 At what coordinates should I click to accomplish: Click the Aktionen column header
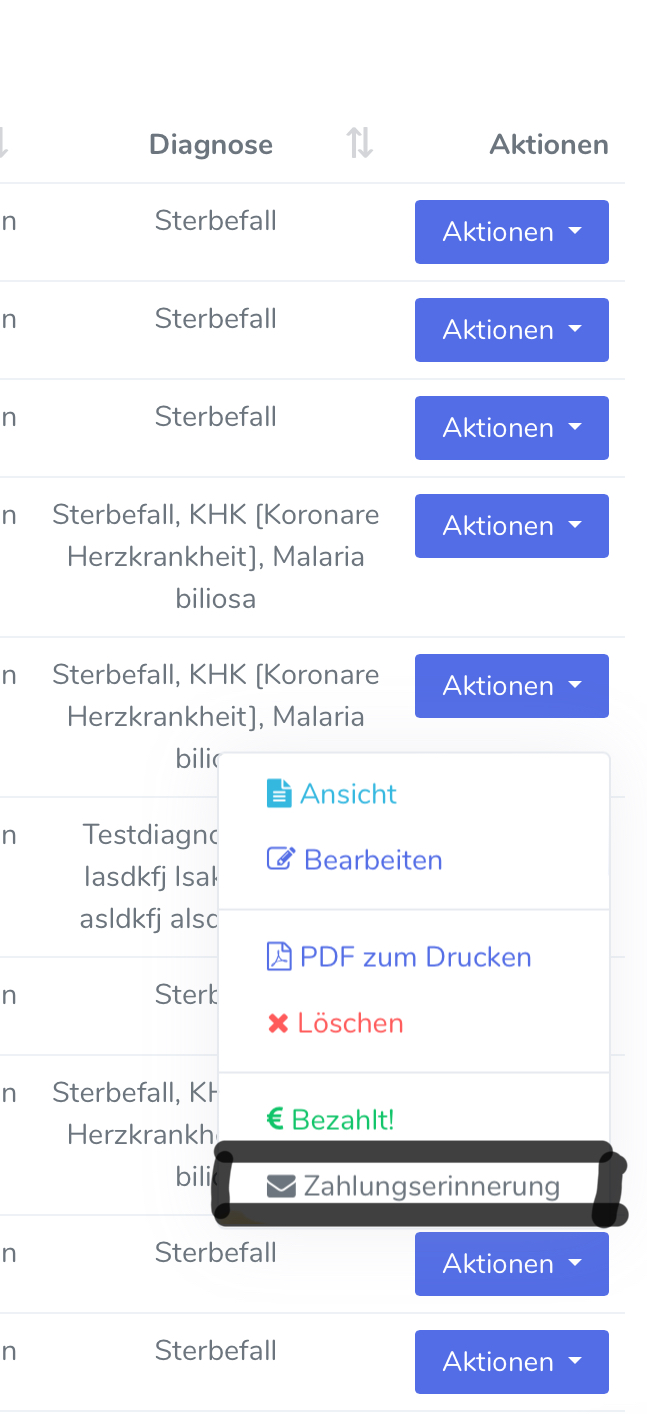(548, 144)
